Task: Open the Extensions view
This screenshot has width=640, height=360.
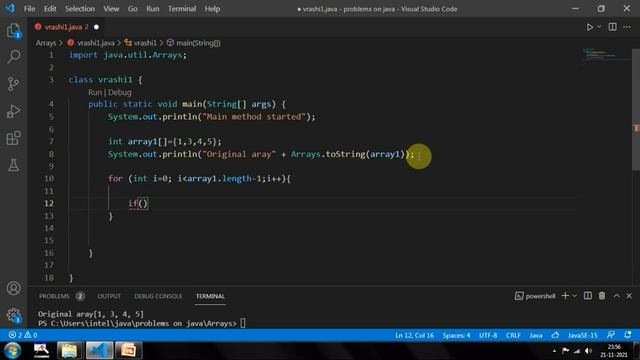Action: tap(13, 138)
